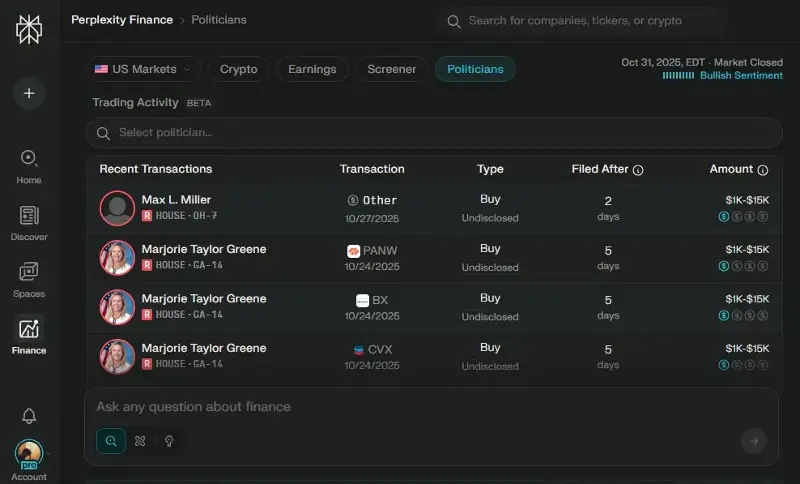Click the Type column header
The height and width of the screenshot is (484, 800).
490,169
